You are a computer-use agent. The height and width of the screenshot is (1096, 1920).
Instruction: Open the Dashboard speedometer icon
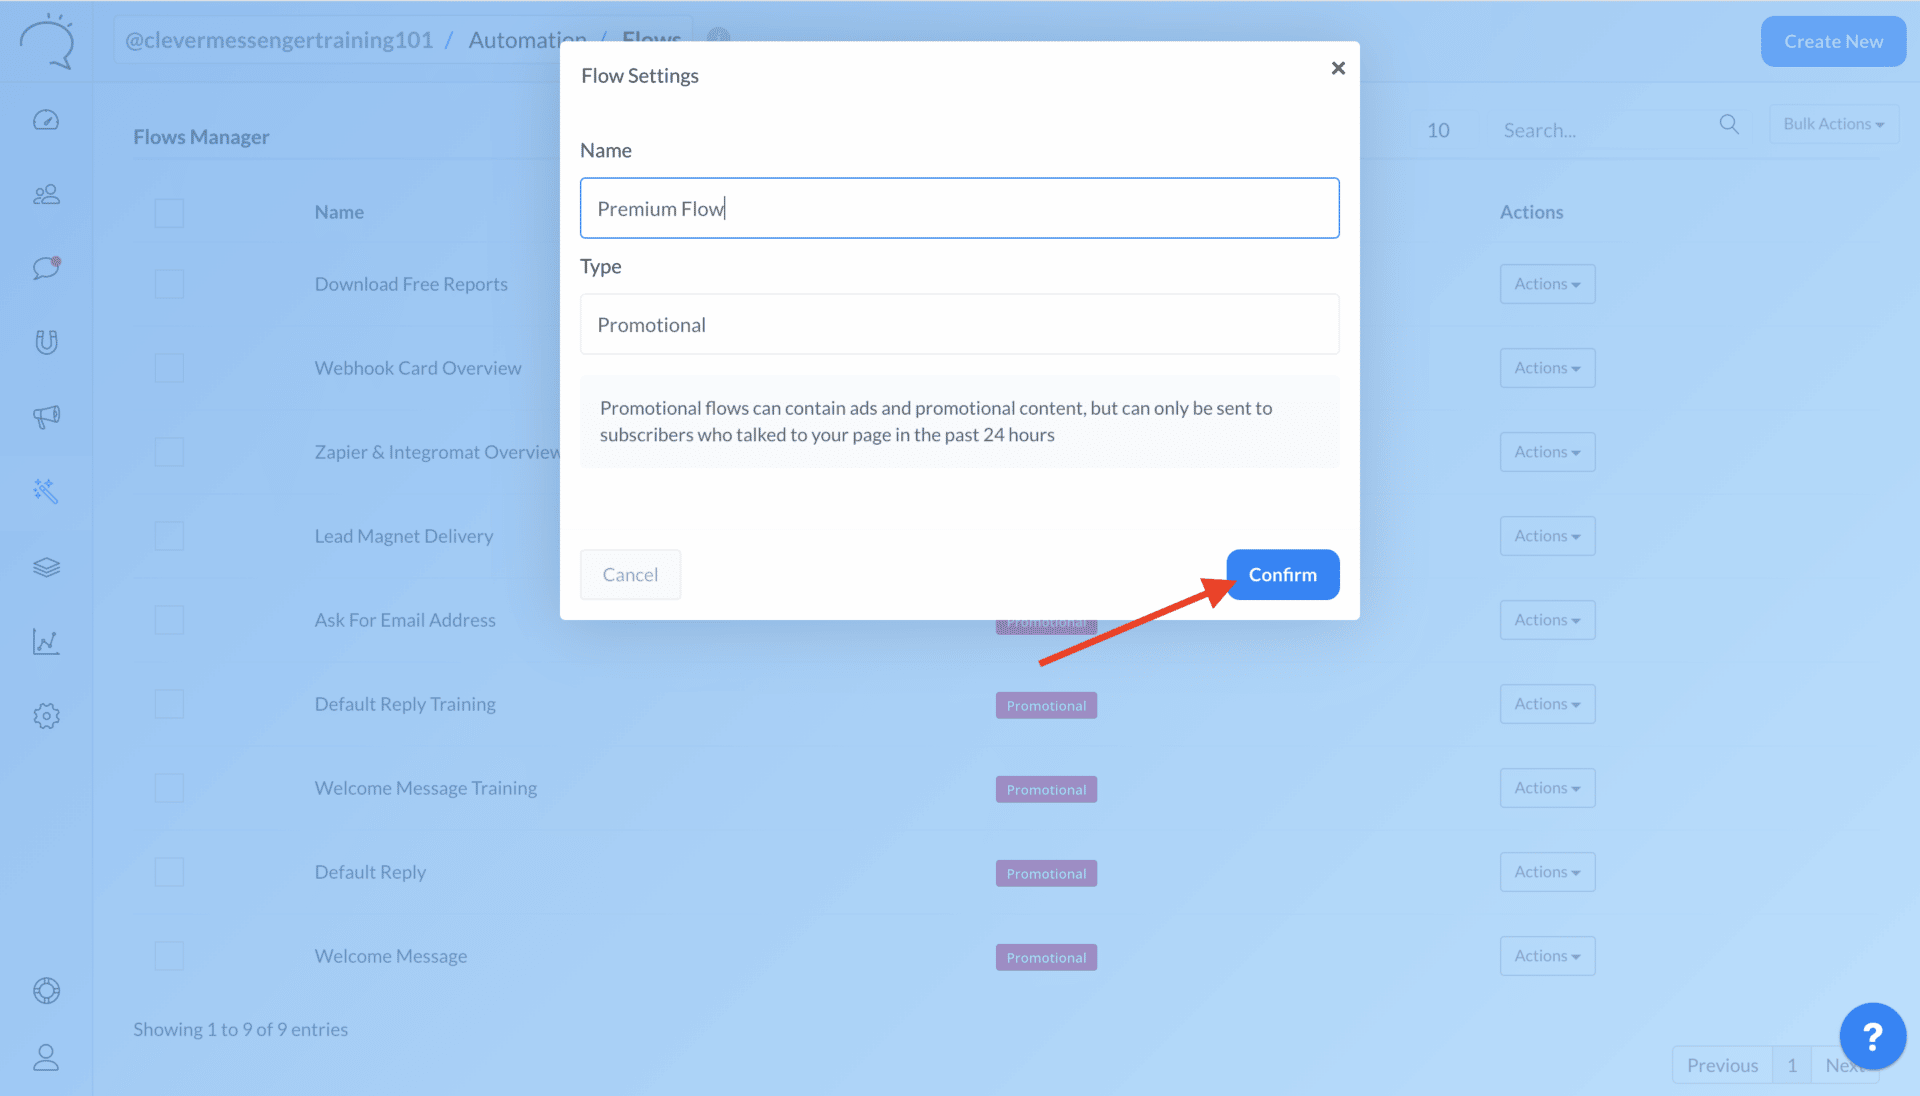click(46, 120)
